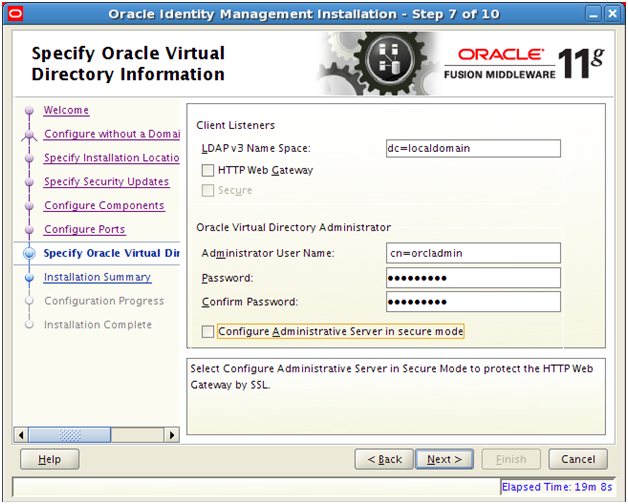Click the horizontal scrollbar thumb in step list
The height and width of the screenshot is (504, 628).
tap(70, 435)
